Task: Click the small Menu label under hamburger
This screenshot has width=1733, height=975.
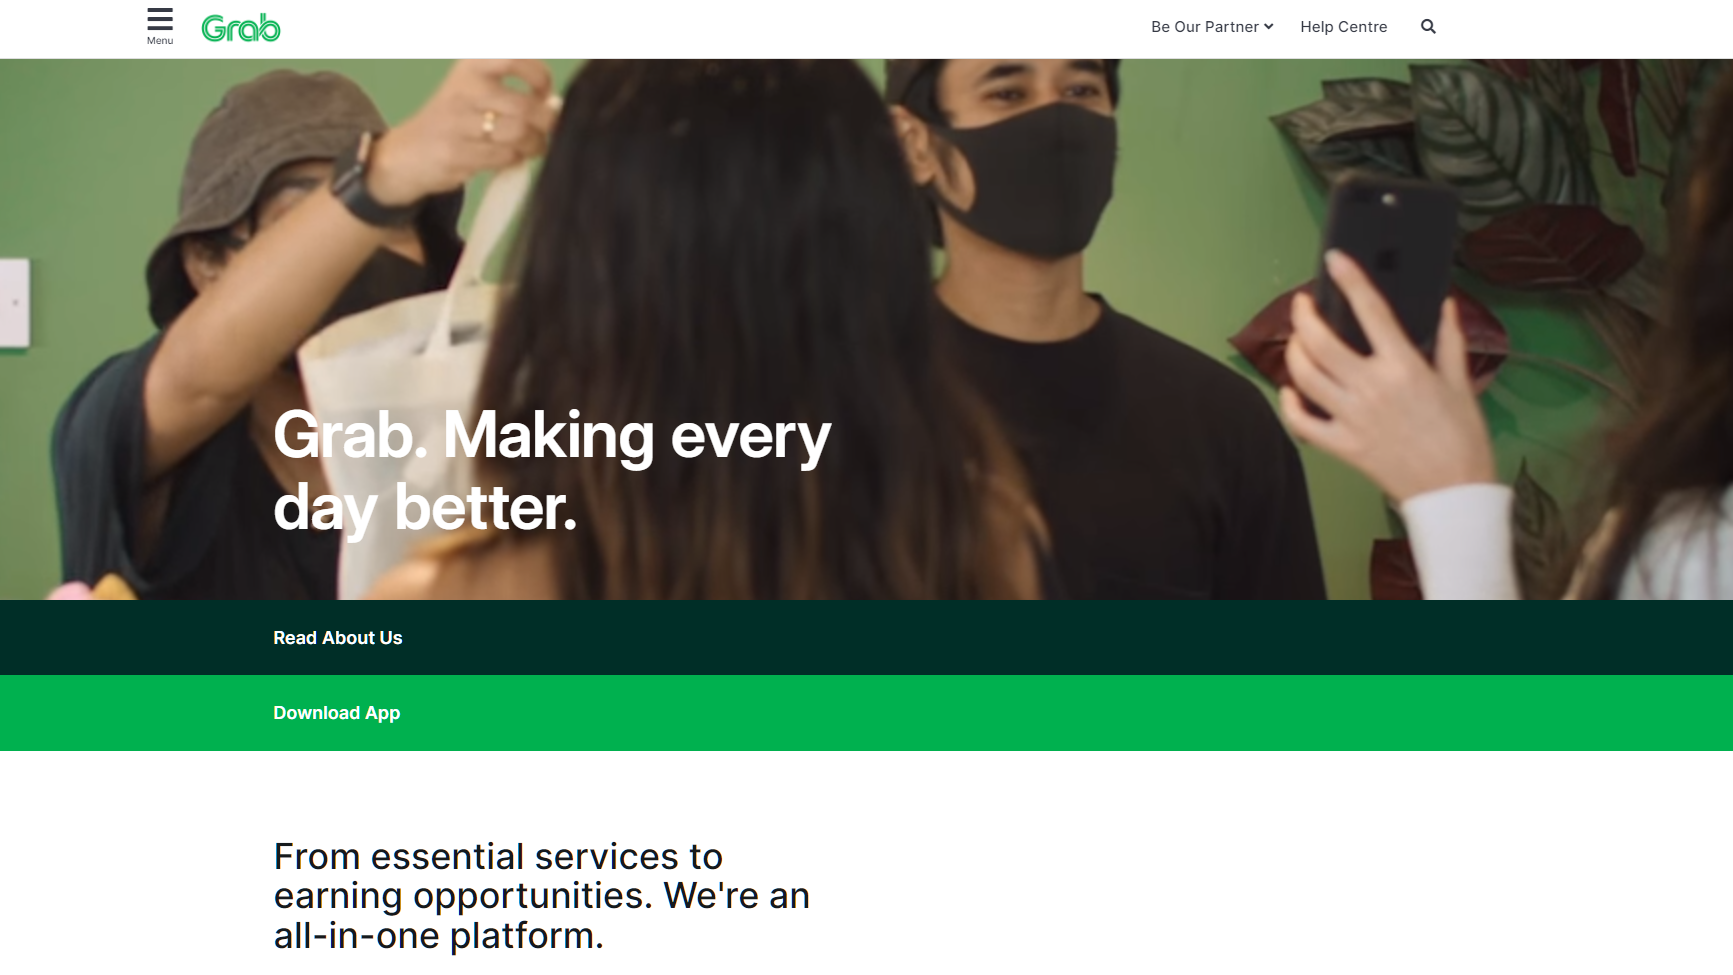Action: [160, 41]
